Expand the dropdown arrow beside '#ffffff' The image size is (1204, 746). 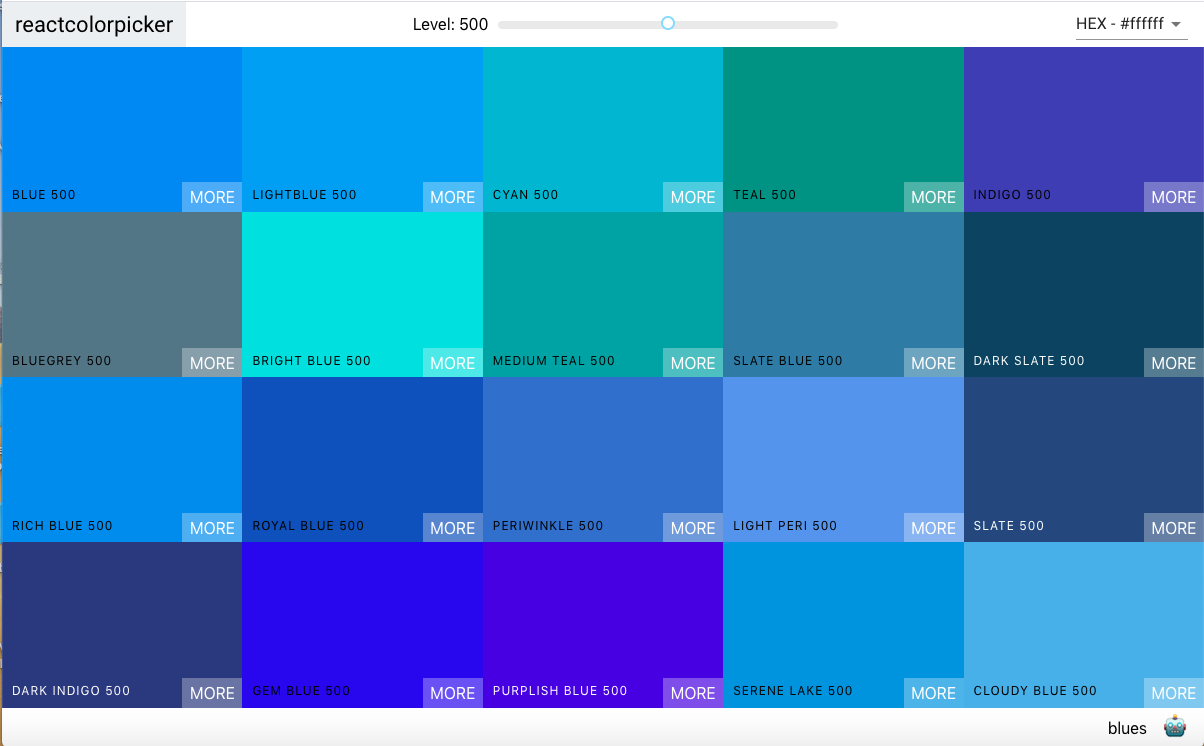point(1175,25)
